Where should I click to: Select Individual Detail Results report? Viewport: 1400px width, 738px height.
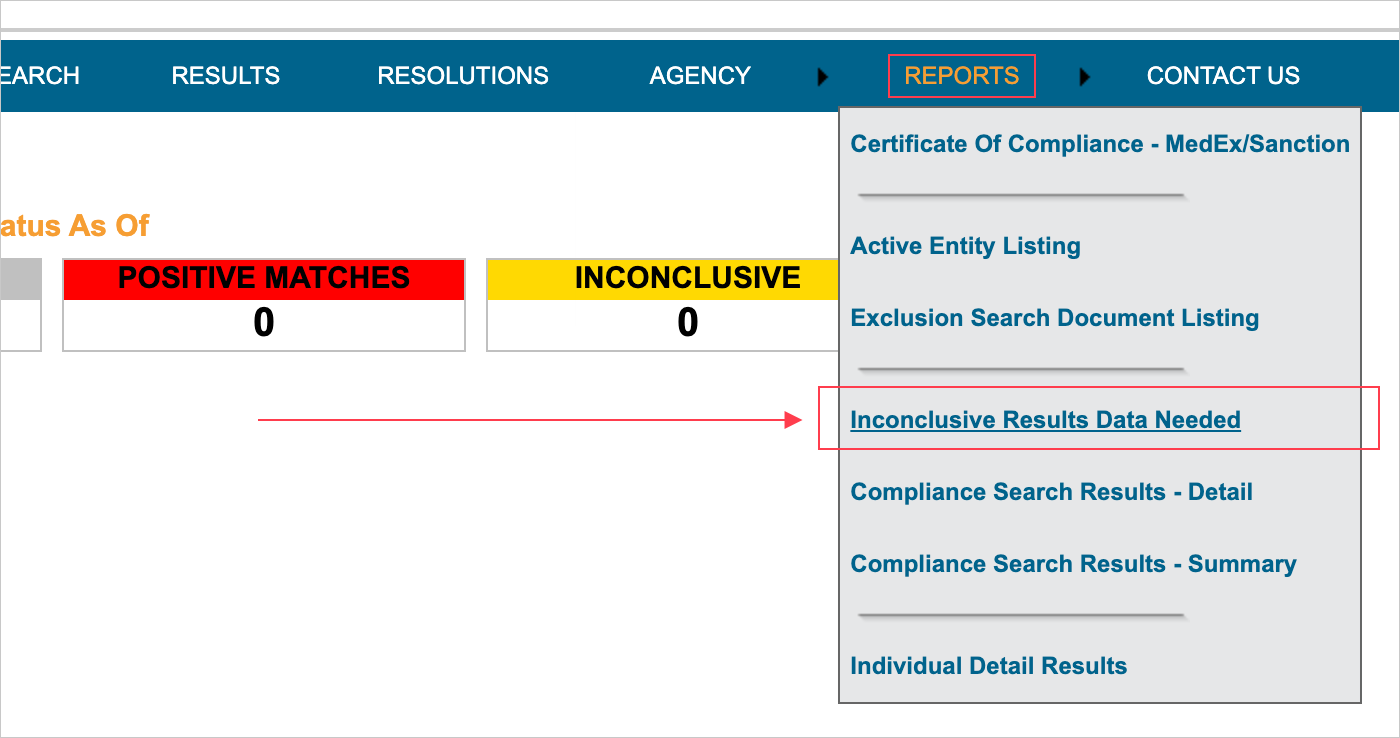pyautogui.click(x=988, y=665)
